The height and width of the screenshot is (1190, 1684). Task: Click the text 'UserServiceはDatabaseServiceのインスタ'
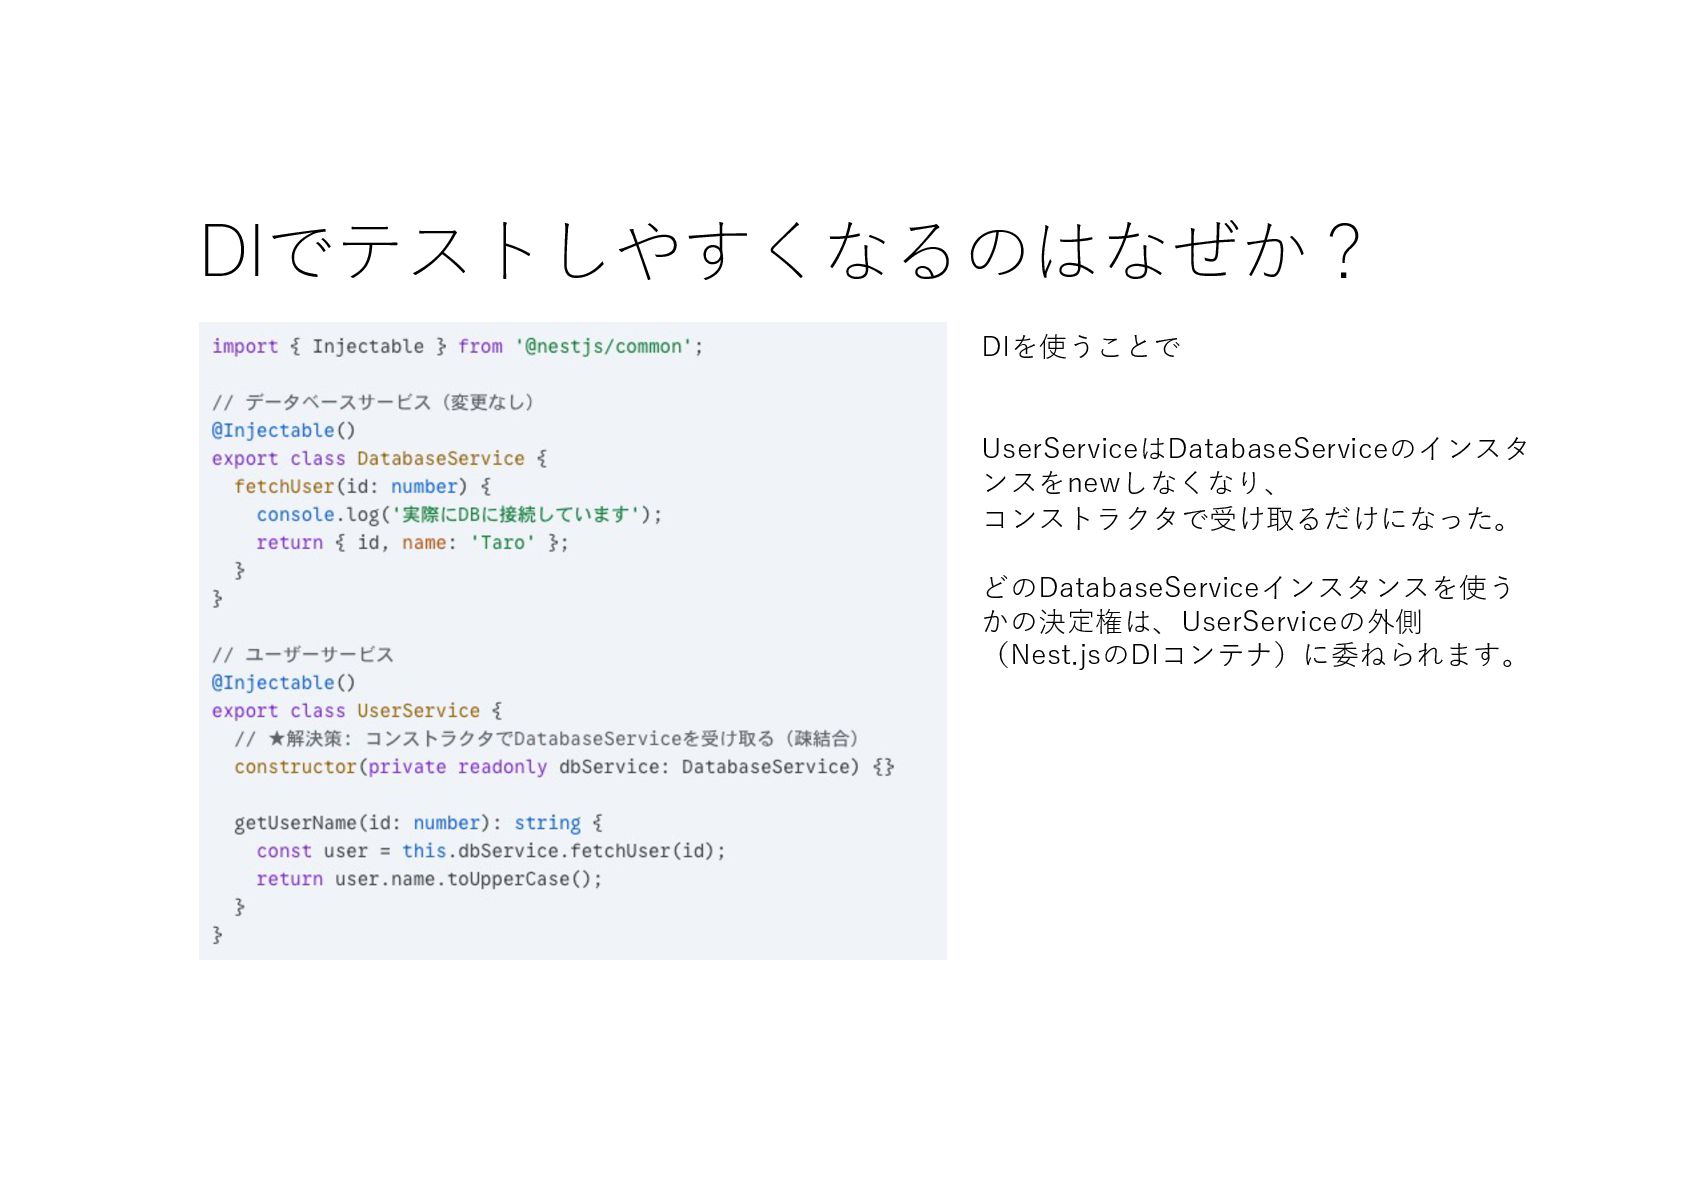1255,448
